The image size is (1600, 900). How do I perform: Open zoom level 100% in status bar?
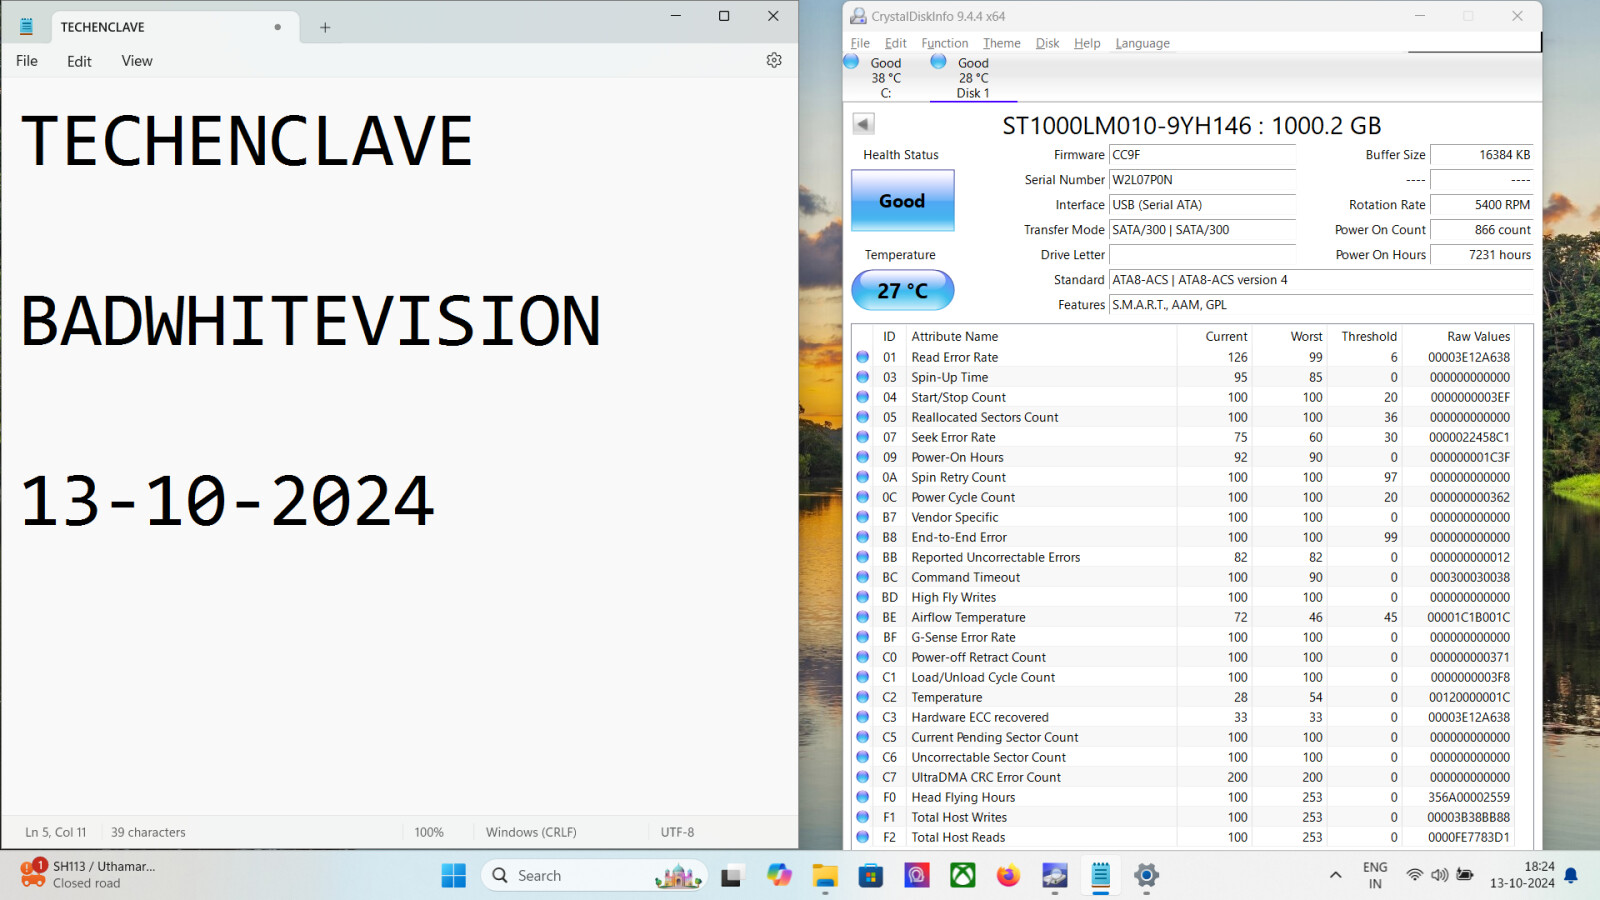coord(429,832)
